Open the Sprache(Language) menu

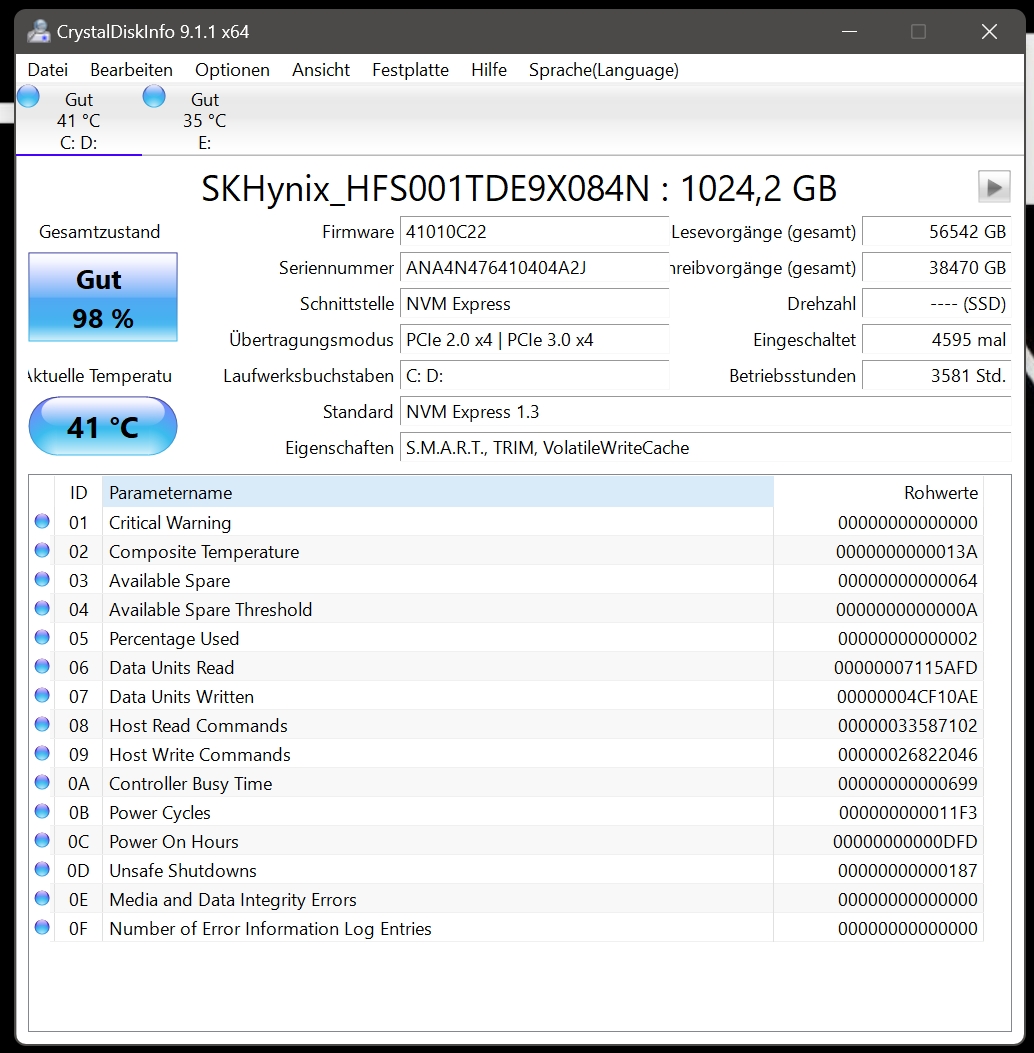coord(604,70)
